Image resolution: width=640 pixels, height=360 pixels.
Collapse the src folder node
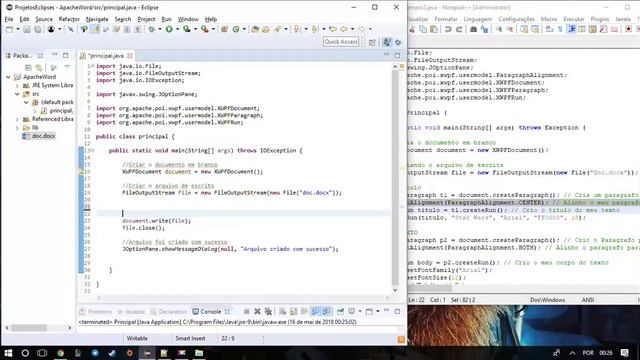17,94
